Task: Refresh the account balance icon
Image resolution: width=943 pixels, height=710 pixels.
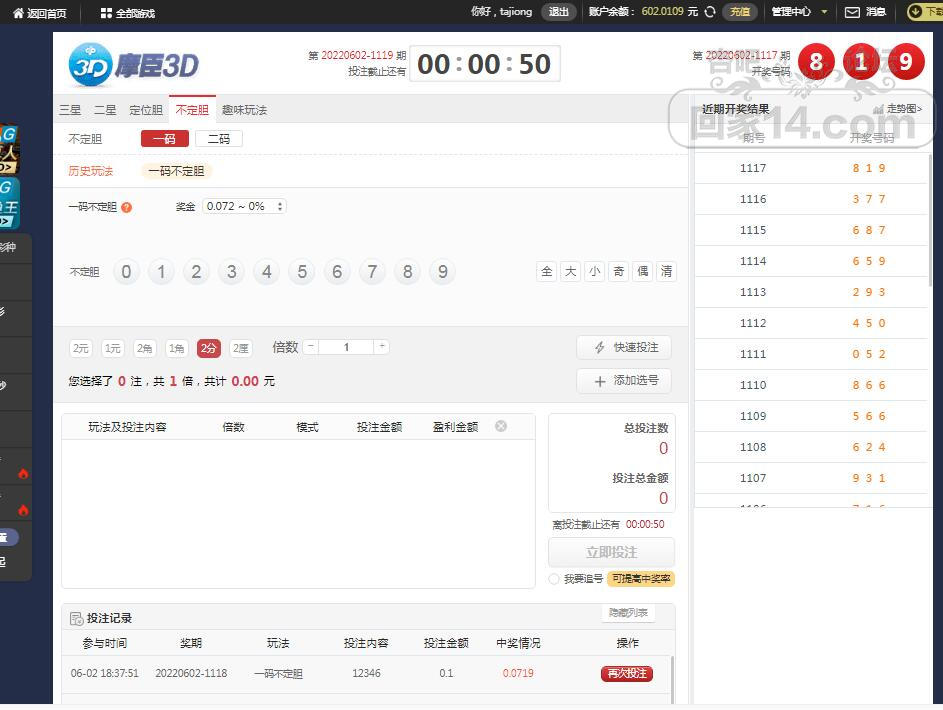Action: point(710,12)
